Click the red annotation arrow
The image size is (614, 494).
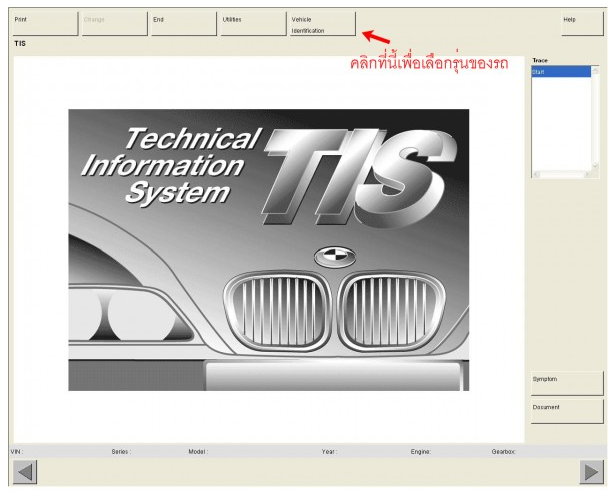375,38
